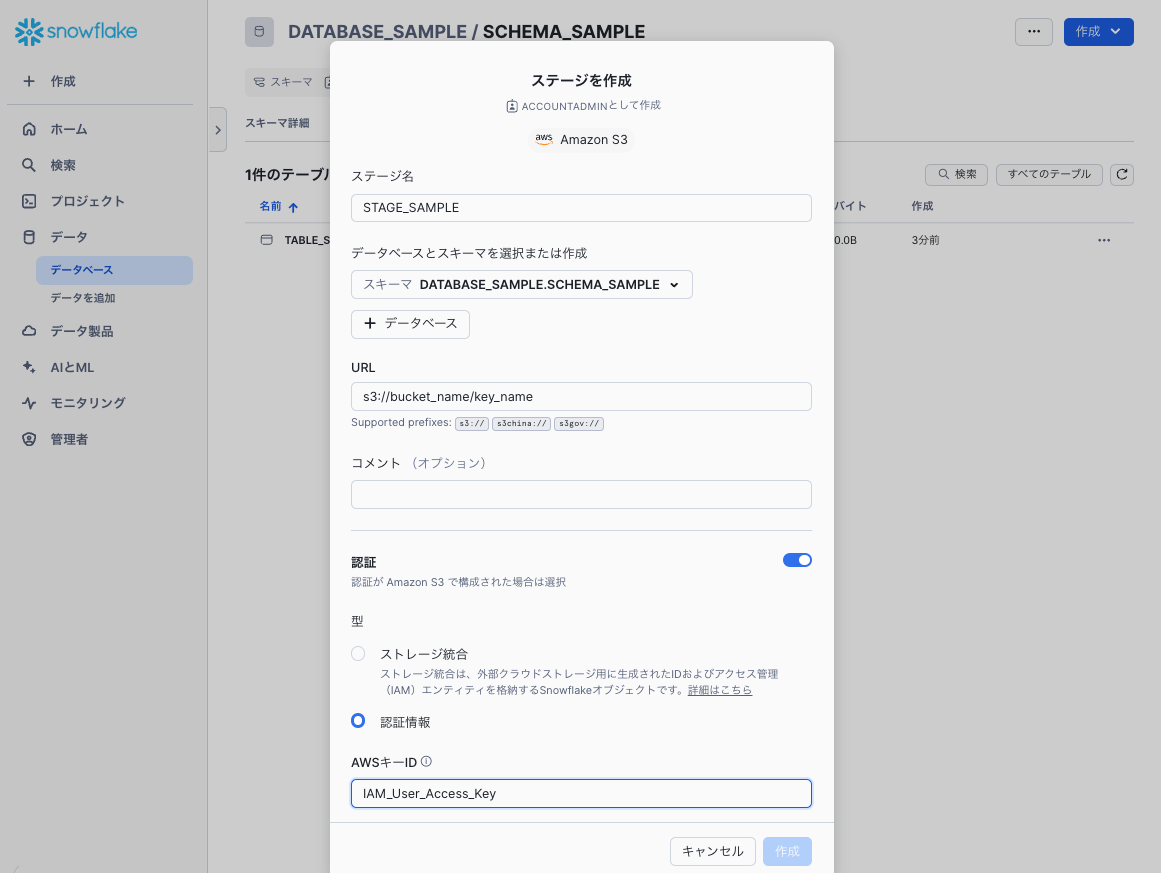Click the スキーマ tab icon
Image resolution: width=1161 pixels, height=873 pixels.
259,82
